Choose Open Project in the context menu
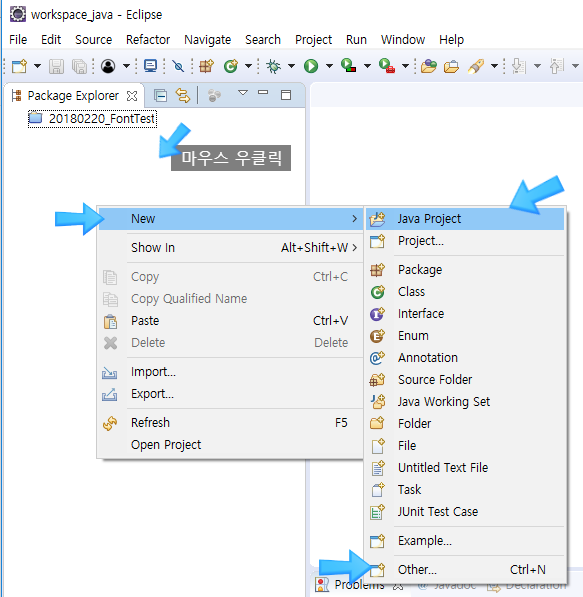Screen dimensions: 583x597 point(230,445)
